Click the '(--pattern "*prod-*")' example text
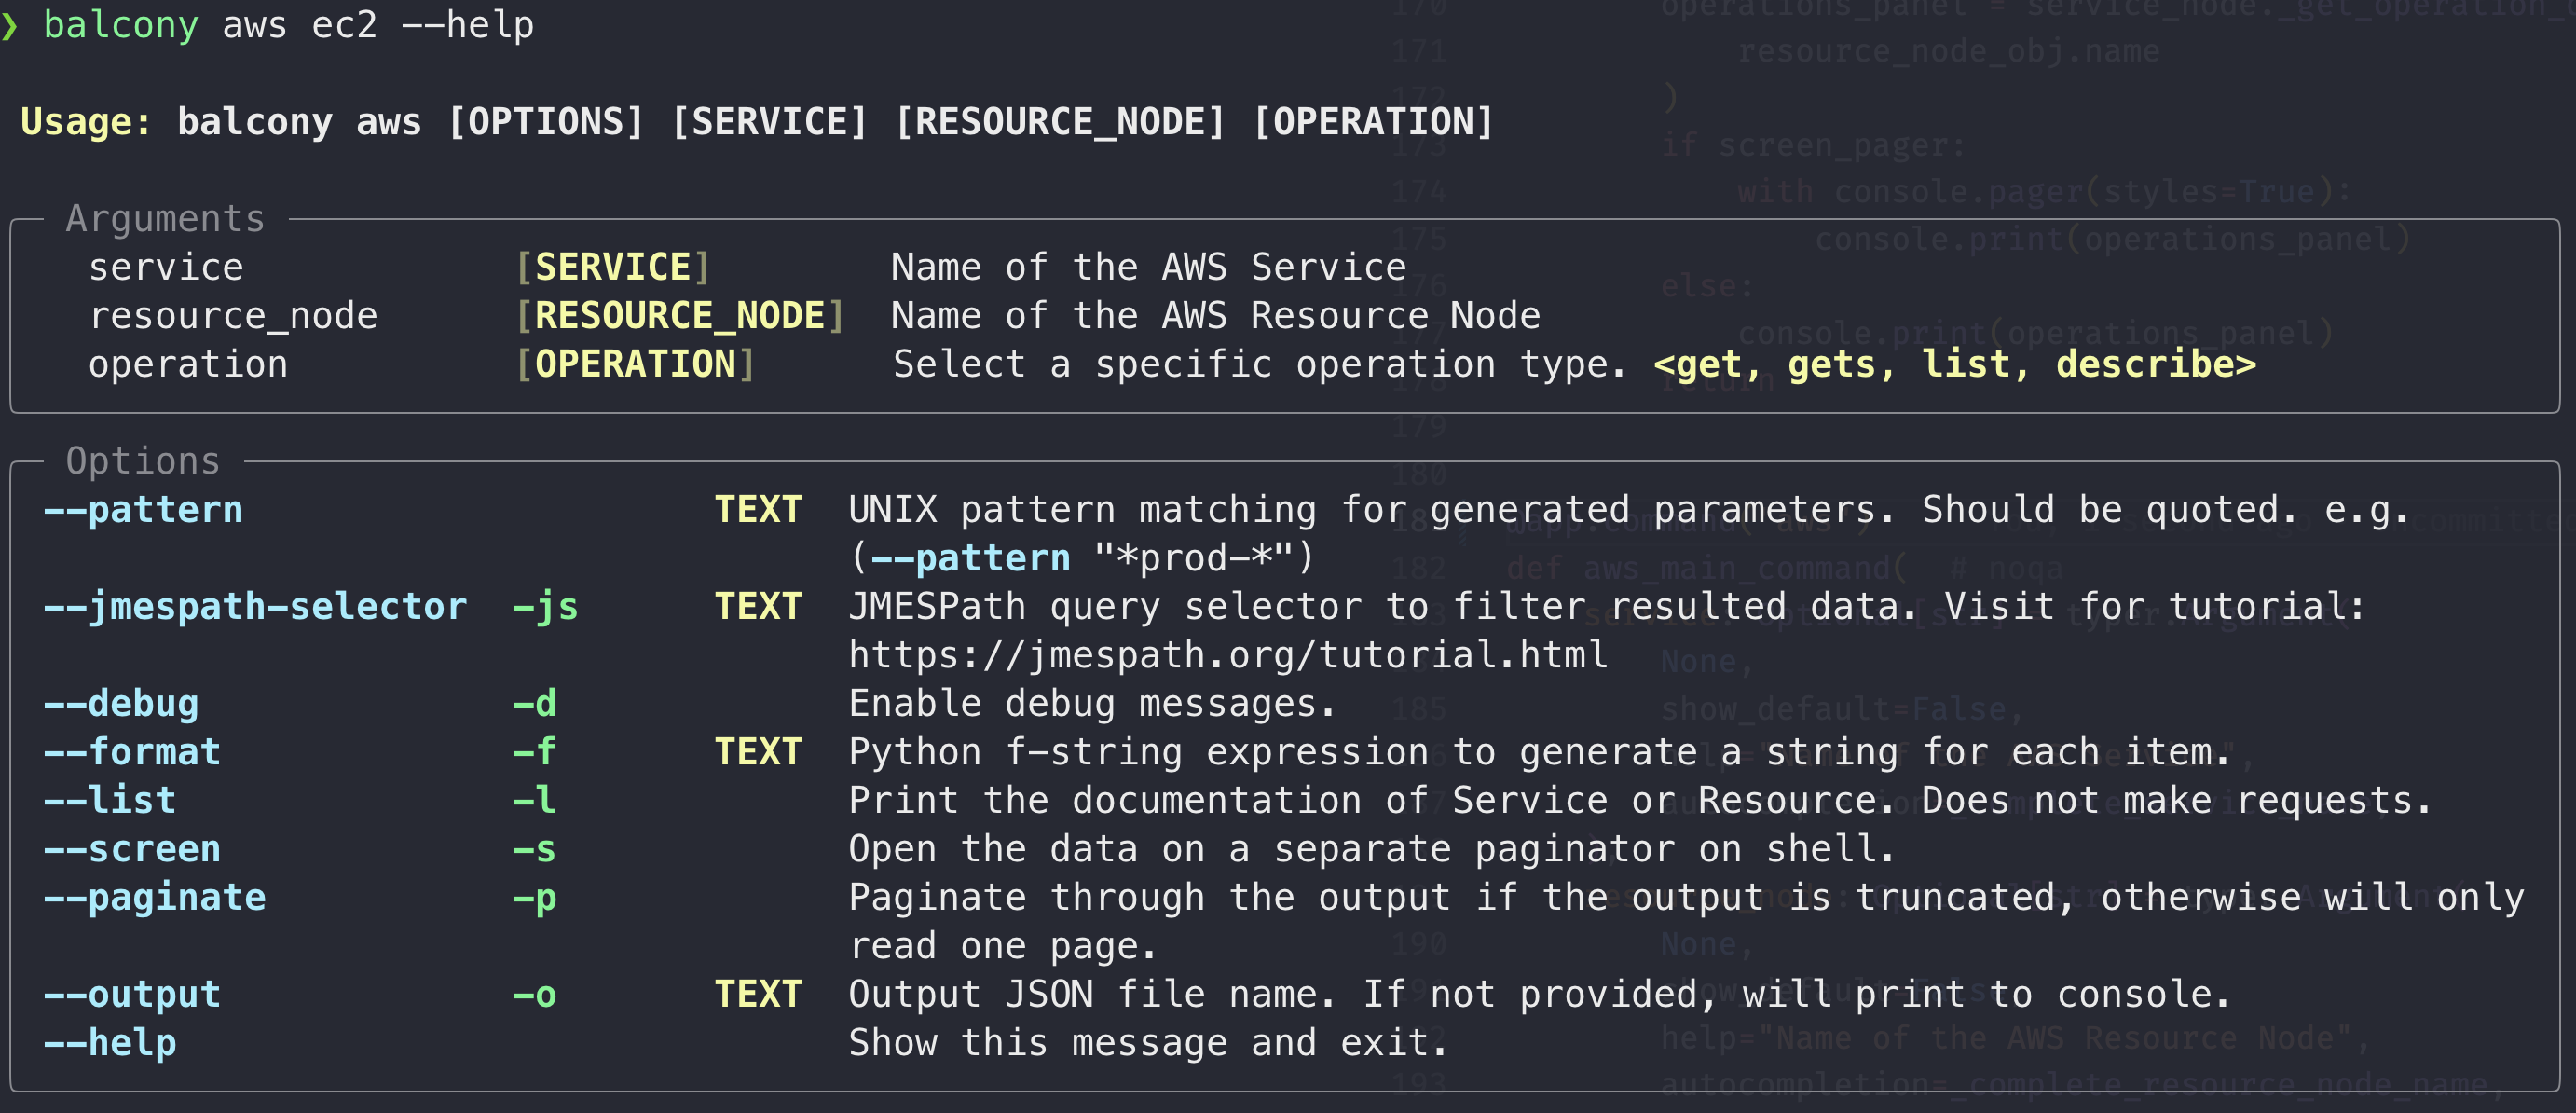The image size is (2576, 1113). click(1082, 558)
